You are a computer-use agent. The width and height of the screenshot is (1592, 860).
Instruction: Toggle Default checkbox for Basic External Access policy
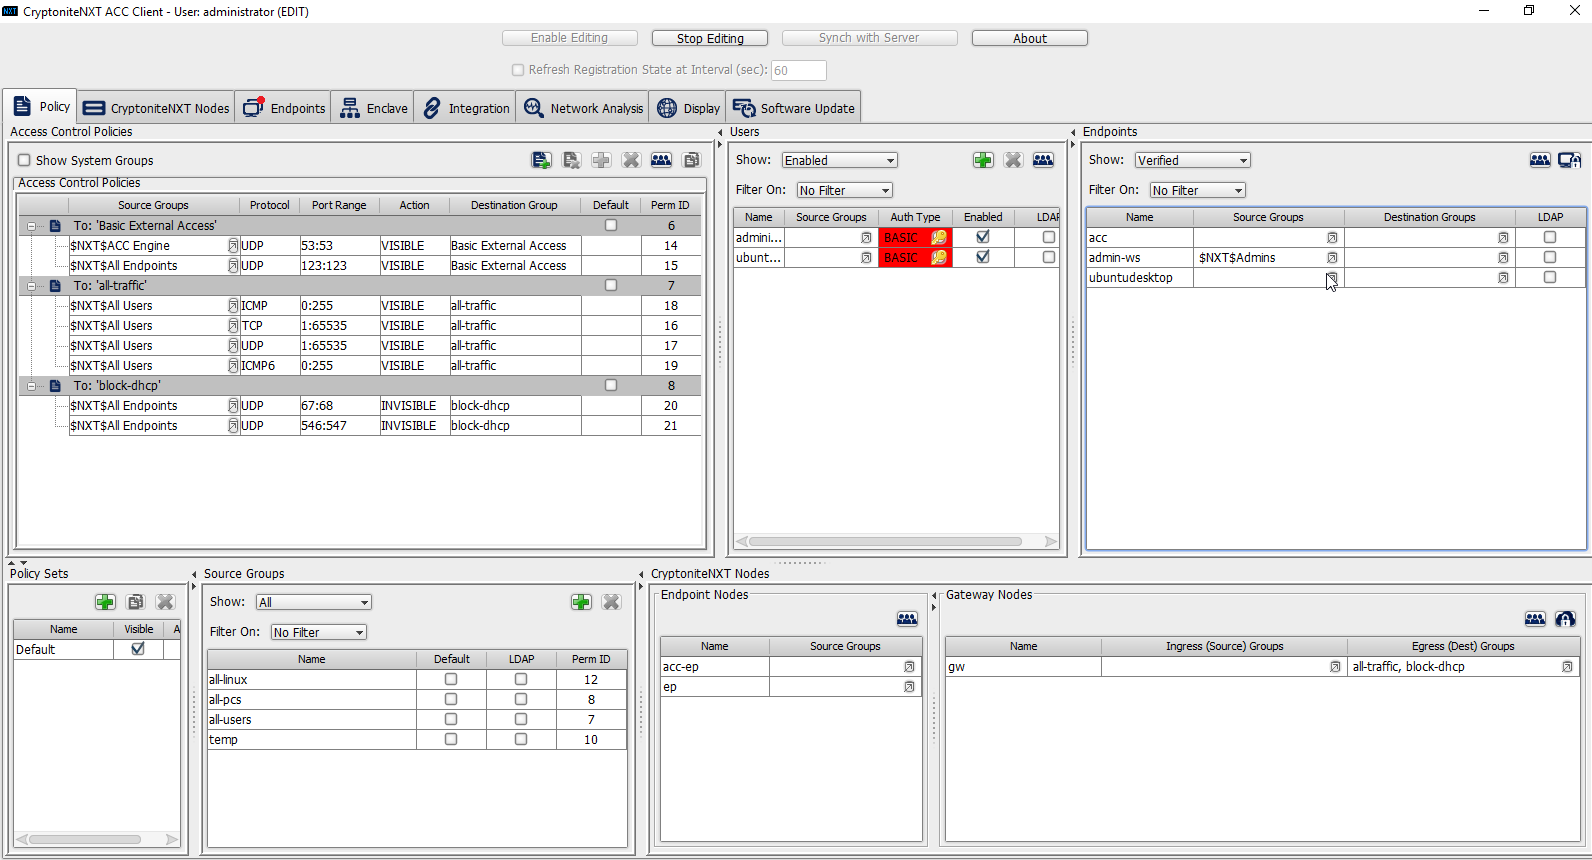[611, 226]
